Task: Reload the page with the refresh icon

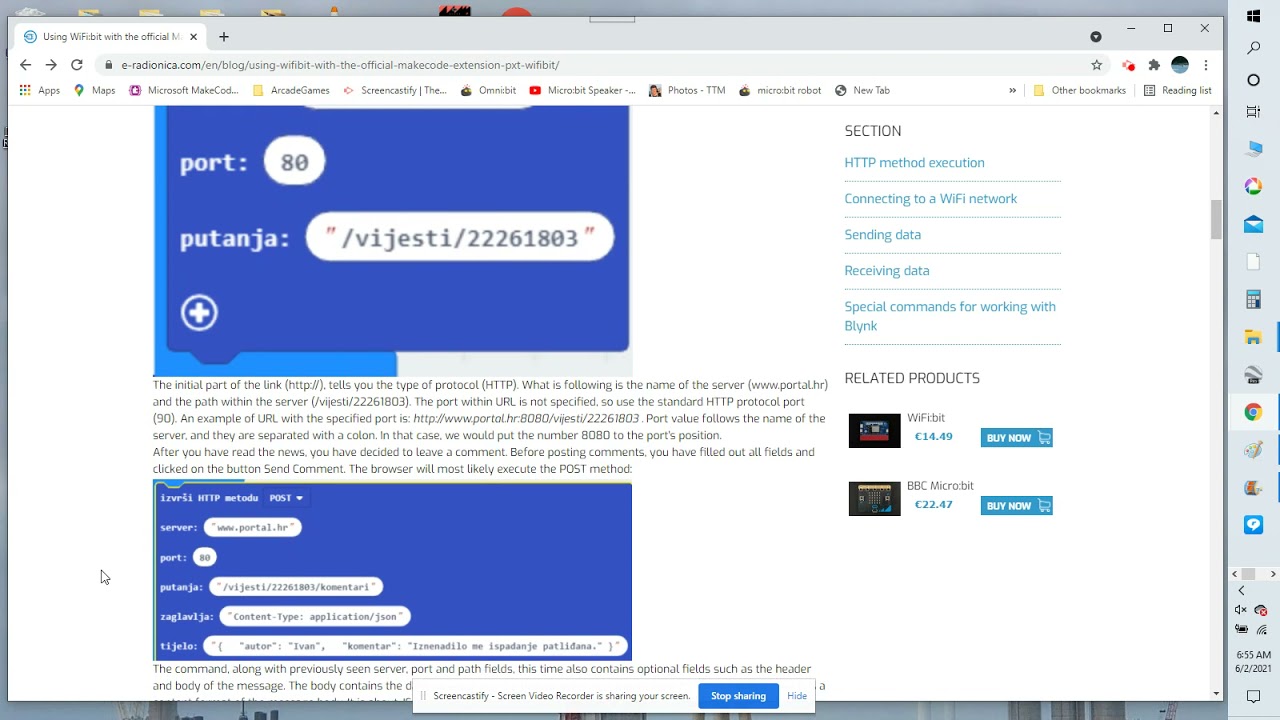Action: (77, 65)
